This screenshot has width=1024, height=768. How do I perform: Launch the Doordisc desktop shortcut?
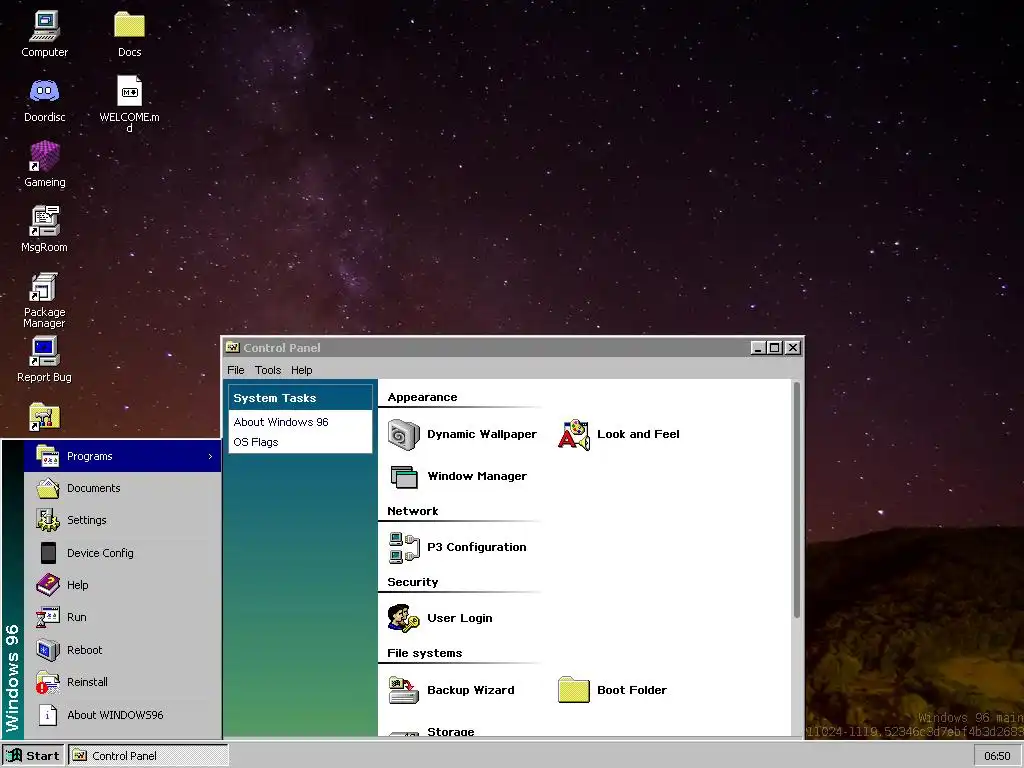click(x=44, y=99)
